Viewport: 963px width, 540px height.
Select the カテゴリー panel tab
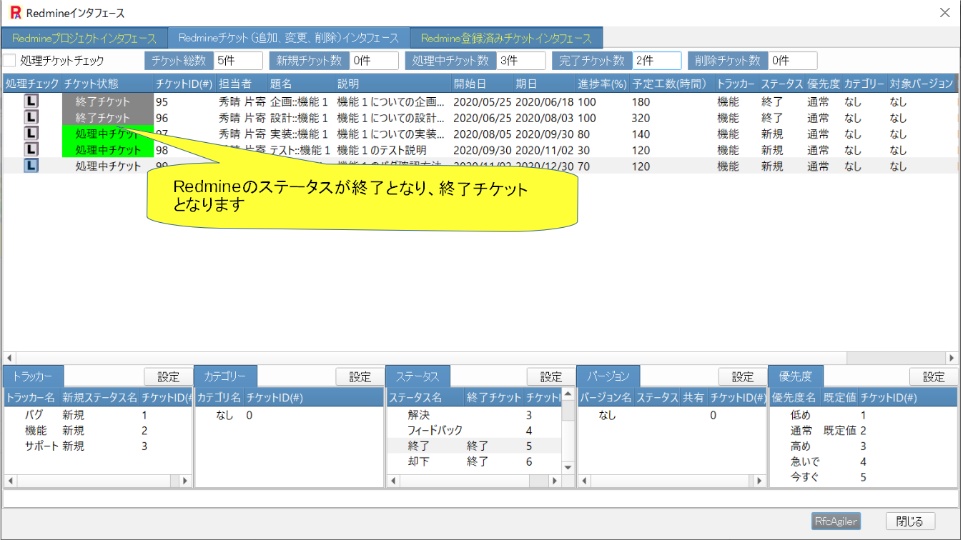tap(225, 376)
